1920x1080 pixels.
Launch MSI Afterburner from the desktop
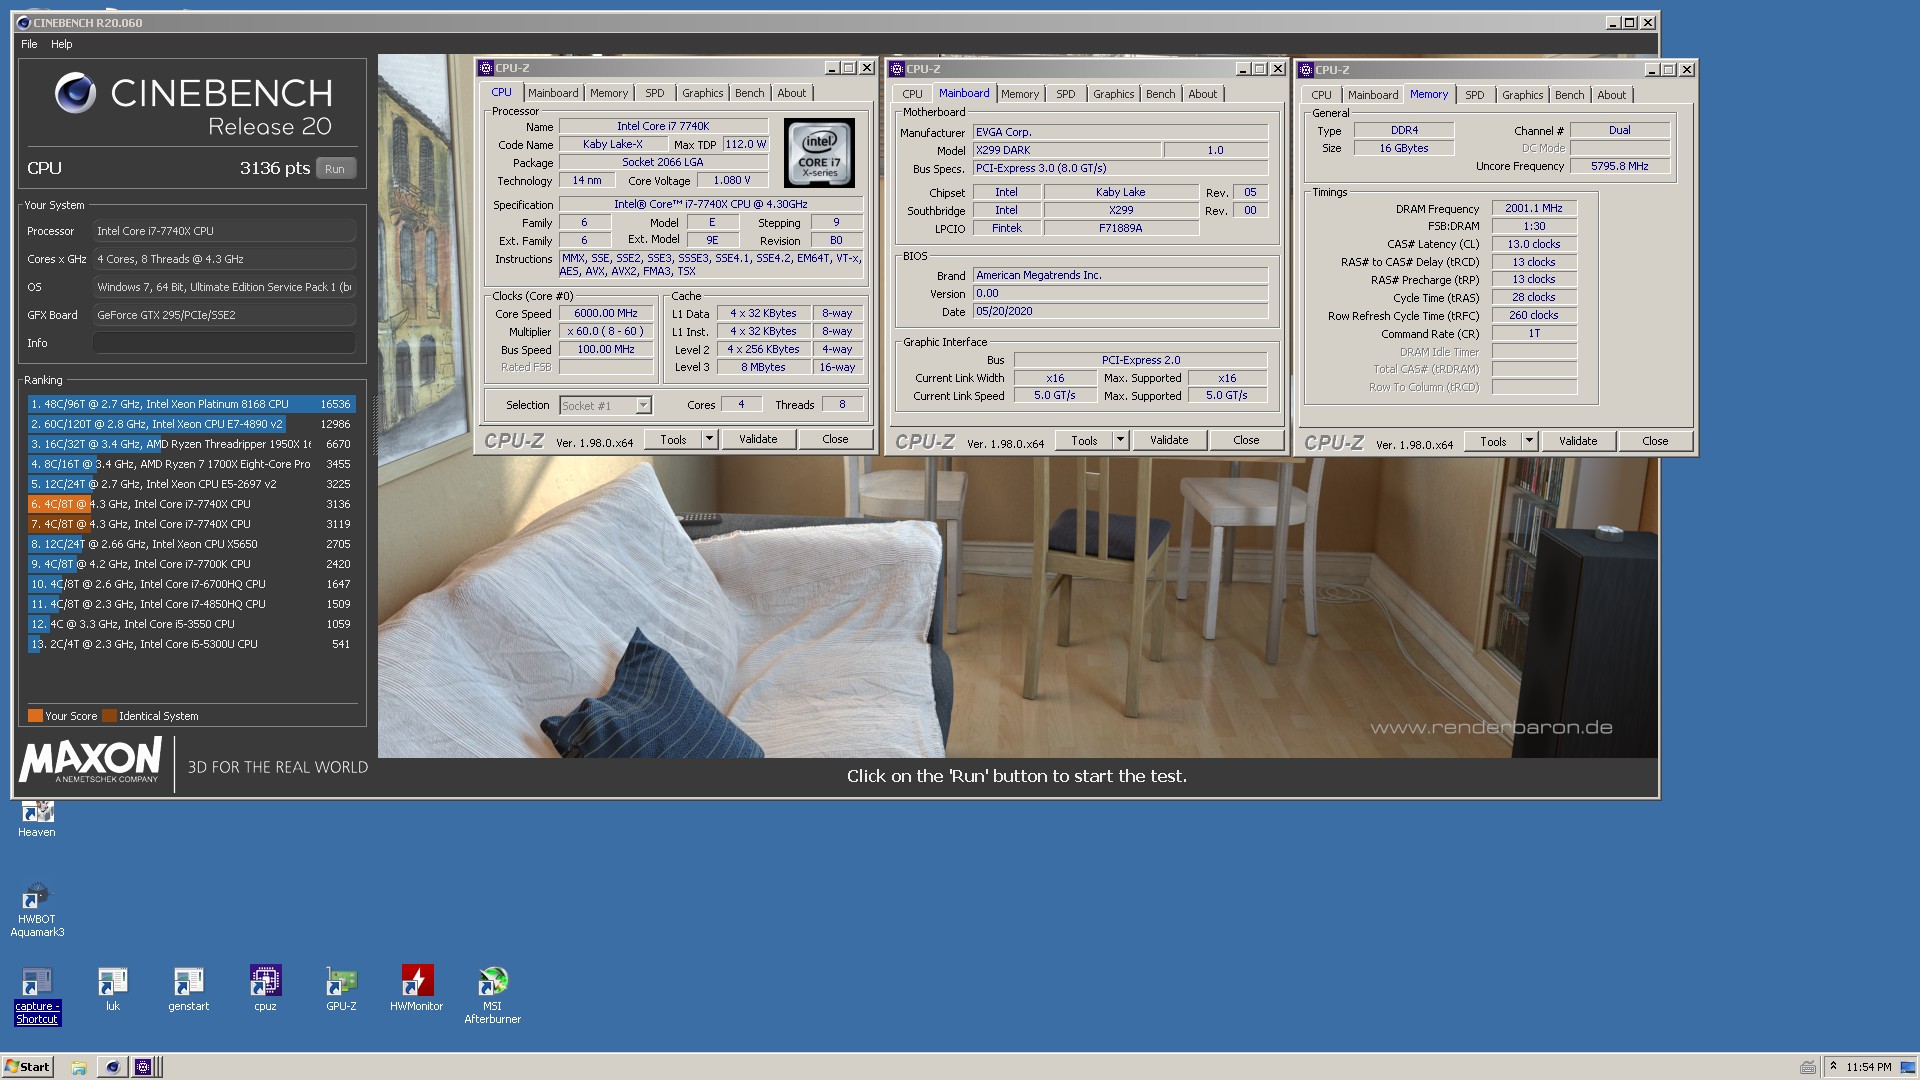(492, 996)
